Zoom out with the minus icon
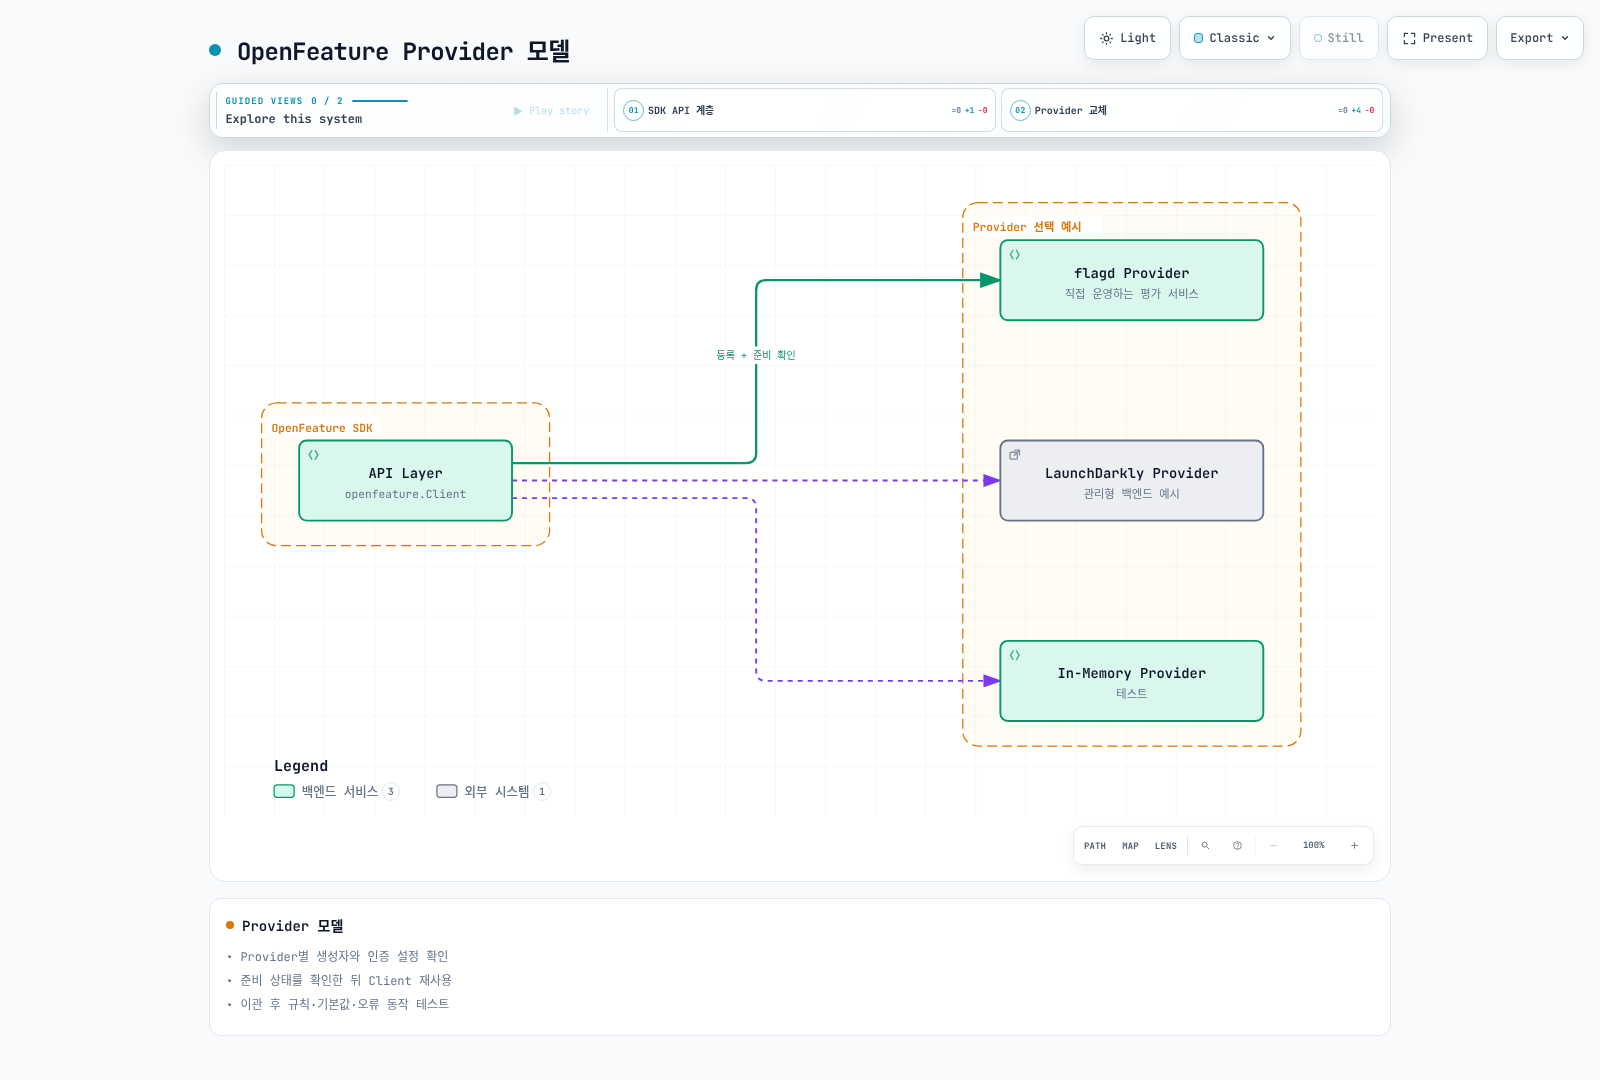Image resolution: width=1600 pixels, height=1080 pixels. coord(1273,846)
